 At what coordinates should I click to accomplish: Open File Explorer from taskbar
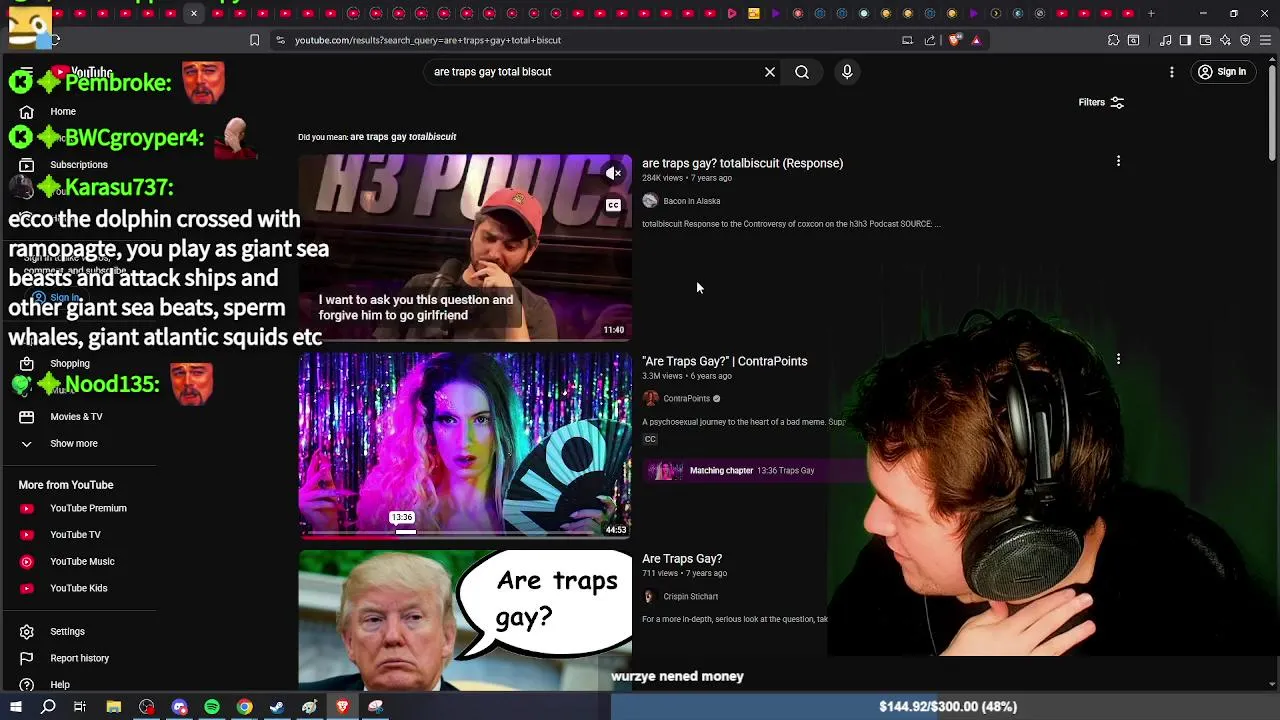[x=114, y=707]
